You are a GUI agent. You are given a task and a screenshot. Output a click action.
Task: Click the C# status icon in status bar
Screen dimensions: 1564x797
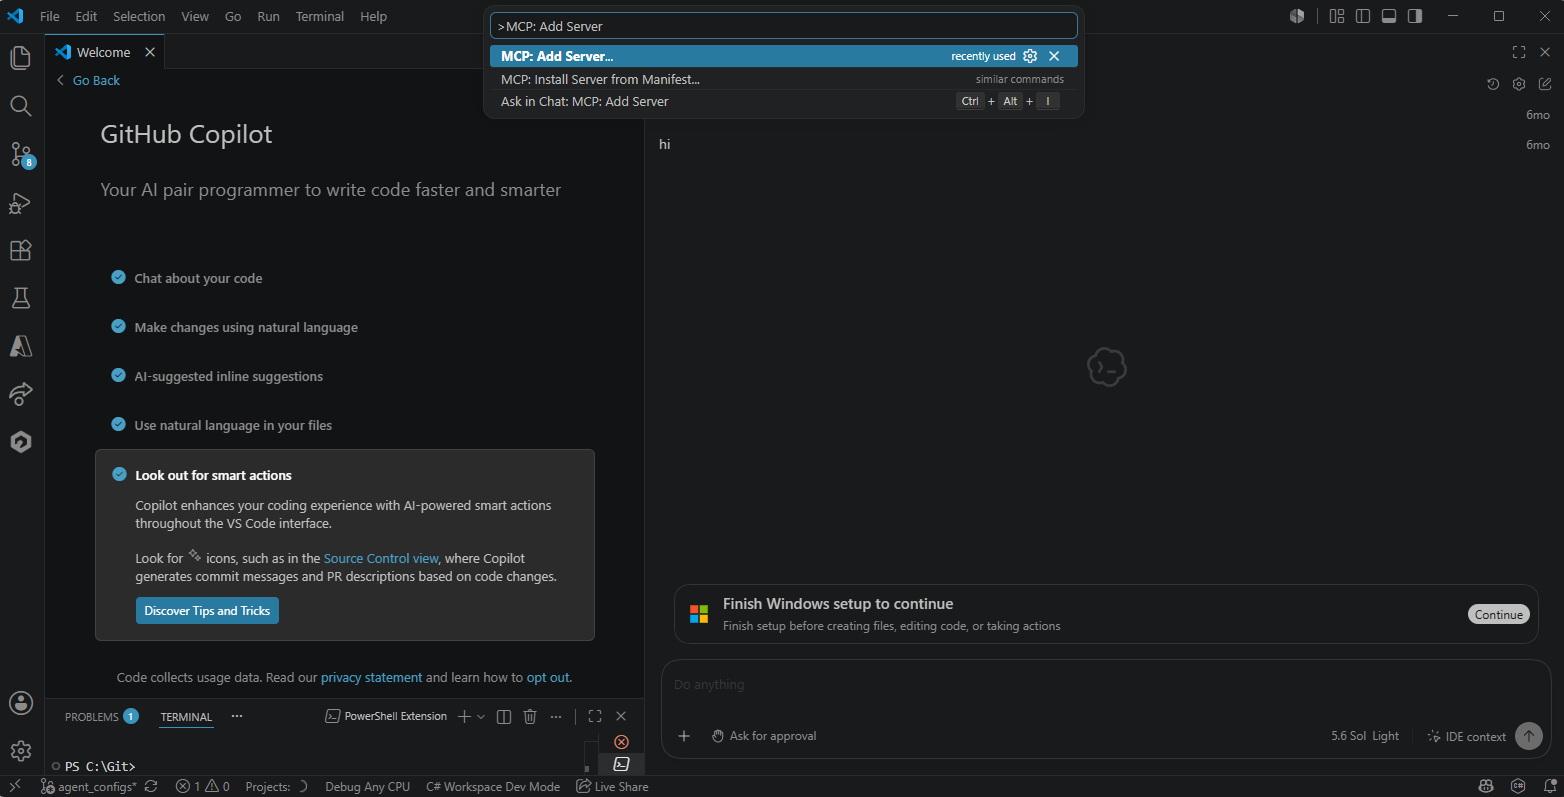click(1518, 787)
